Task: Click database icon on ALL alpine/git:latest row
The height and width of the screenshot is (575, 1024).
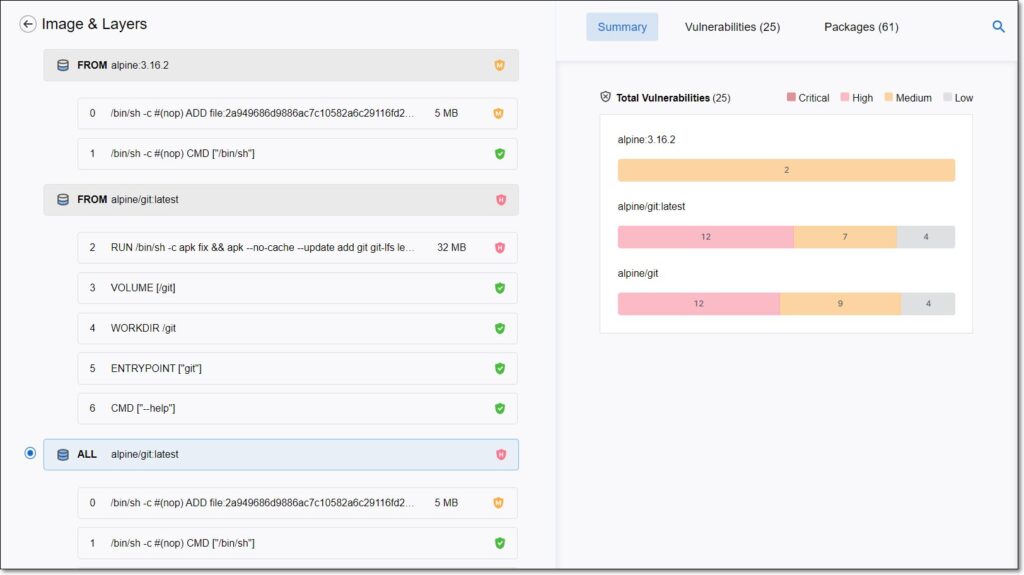Action: [x=63, y=455]
